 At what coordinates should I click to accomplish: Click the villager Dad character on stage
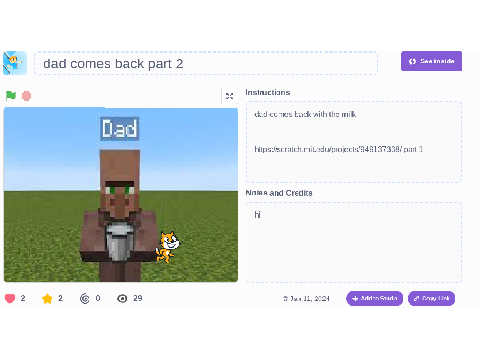[119, 216]
